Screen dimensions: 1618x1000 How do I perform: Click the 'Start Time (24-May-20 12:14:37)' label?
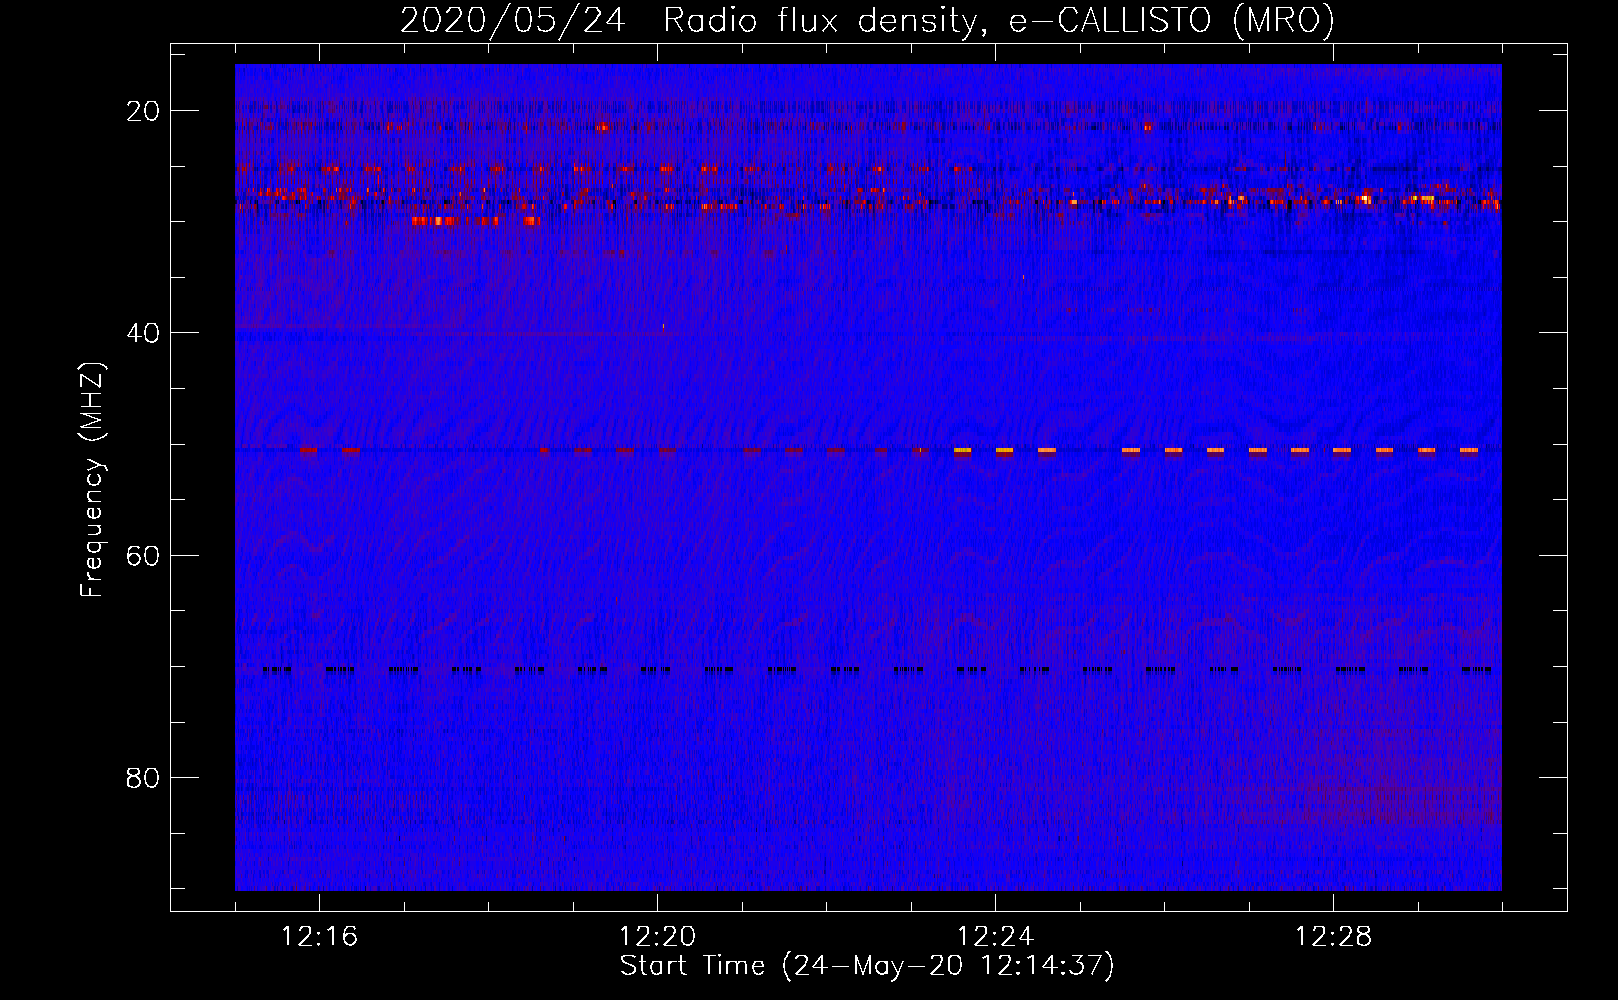click(x=867, y=966)
